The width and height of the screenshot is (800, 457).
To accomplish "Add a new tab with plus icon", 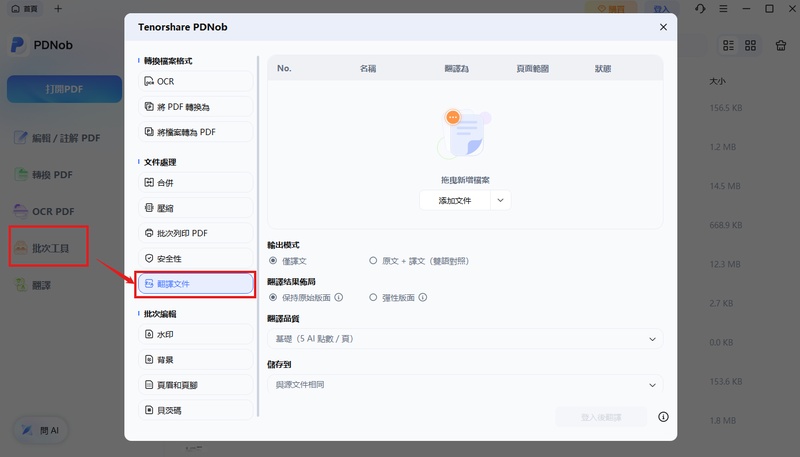I will coord(58,9).
